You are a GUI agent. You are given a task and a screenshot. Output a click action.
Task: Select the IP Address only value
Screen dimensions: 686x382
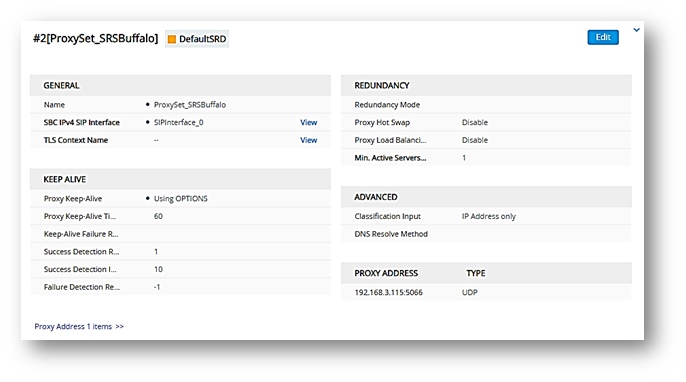(x=489, y=216)
